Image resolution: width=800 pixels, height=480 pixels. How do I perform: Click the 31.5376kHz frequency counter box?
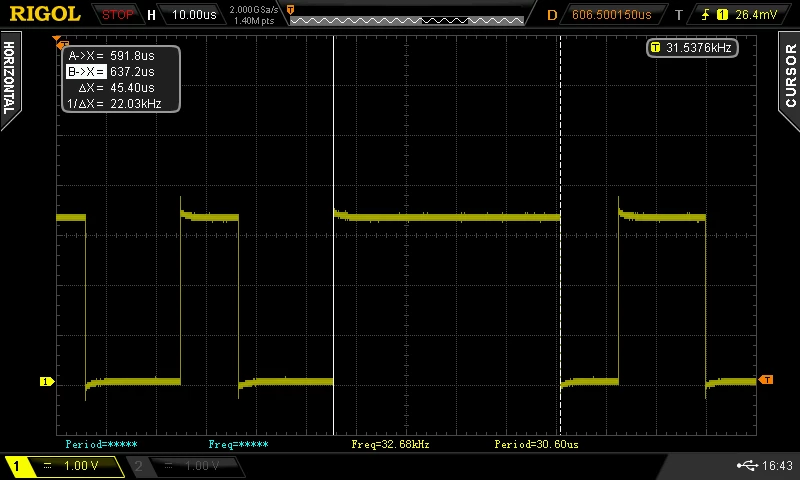[692, 48]
